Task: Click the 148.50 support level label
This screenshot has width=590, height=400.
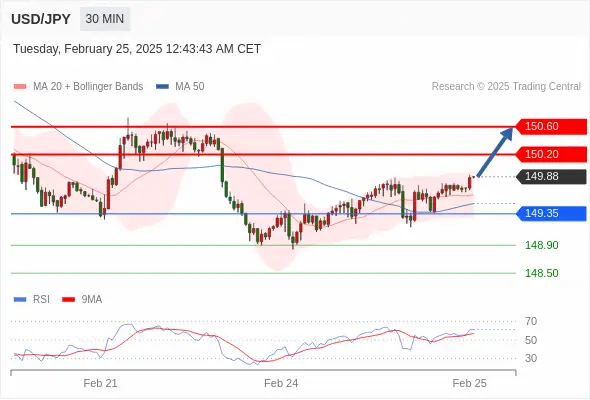Action: point(542,273)
